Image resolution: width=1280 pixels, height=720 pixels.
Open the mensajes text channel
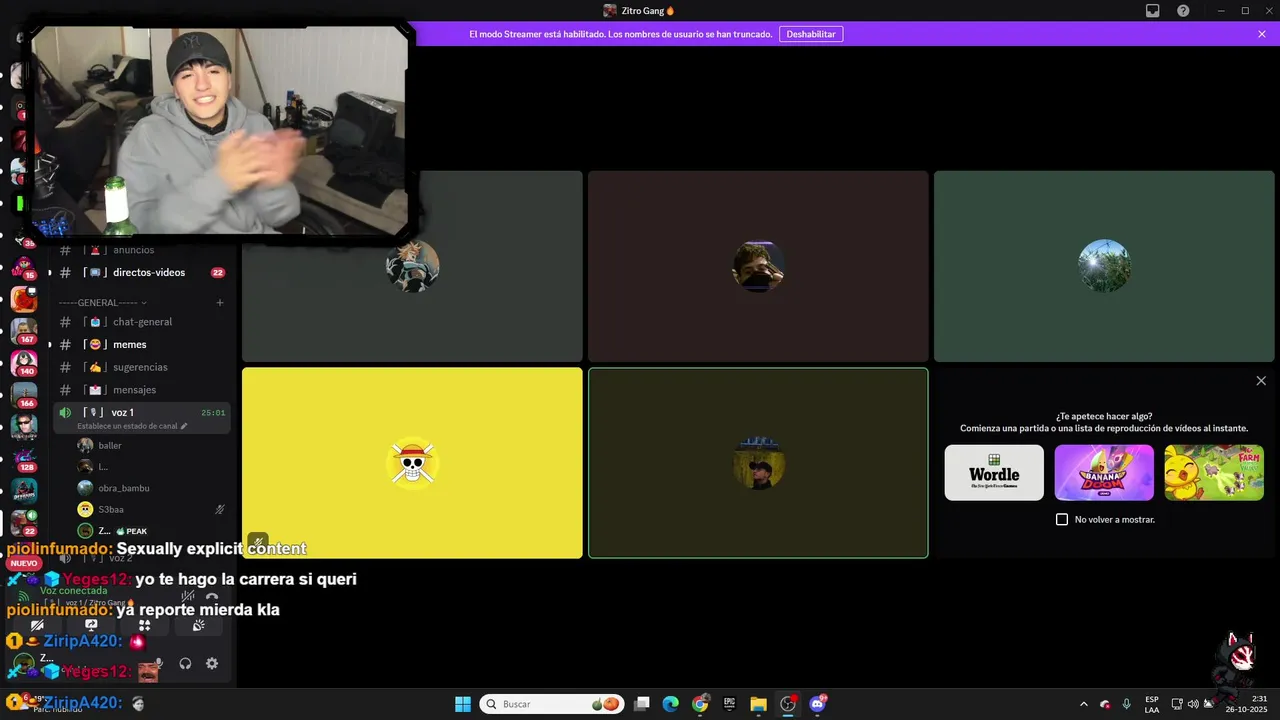(x=142, y=390)
